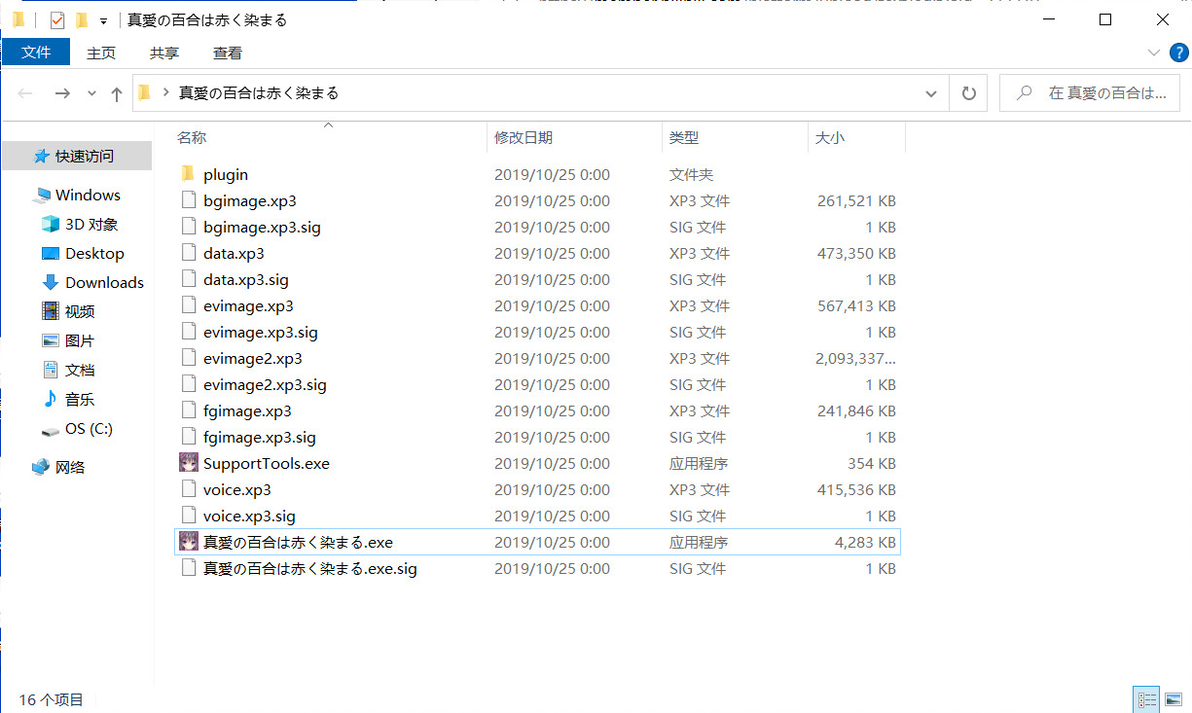Switch to the 共享 ribbon tab

(164, 52)
